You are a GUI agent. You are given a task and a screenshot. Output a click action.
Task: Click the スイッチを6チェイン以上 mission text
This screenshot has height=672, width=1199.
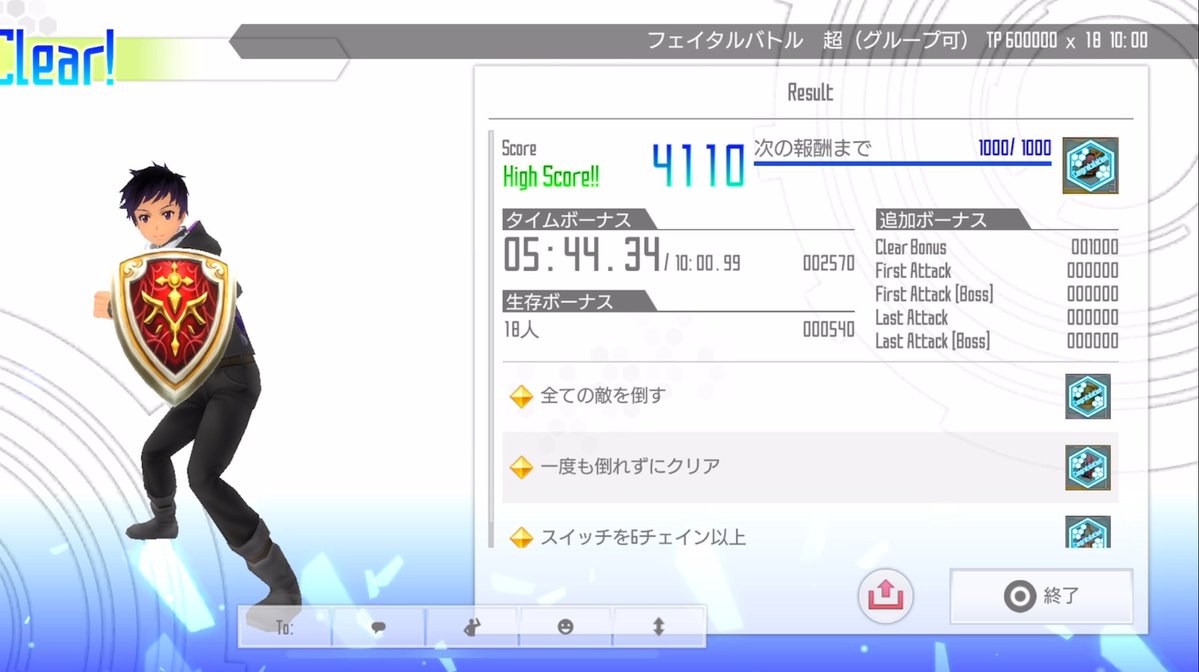(x=642, y=537)
